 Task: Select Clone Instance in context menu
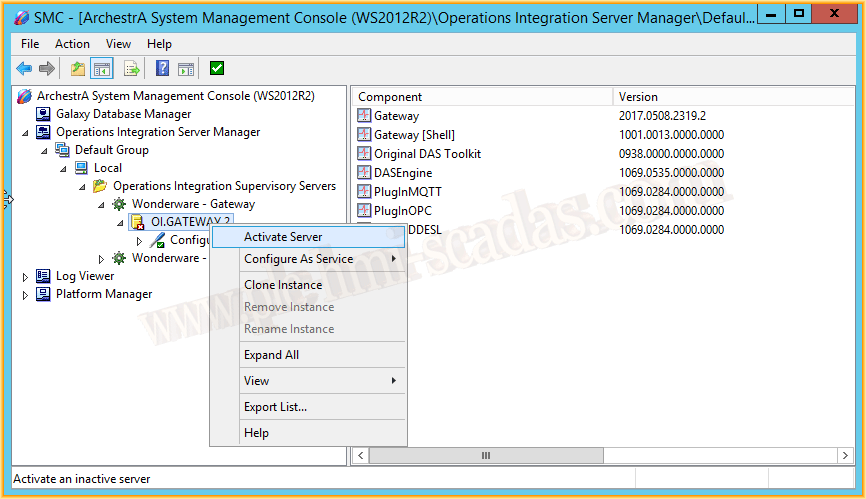[283, 285]
